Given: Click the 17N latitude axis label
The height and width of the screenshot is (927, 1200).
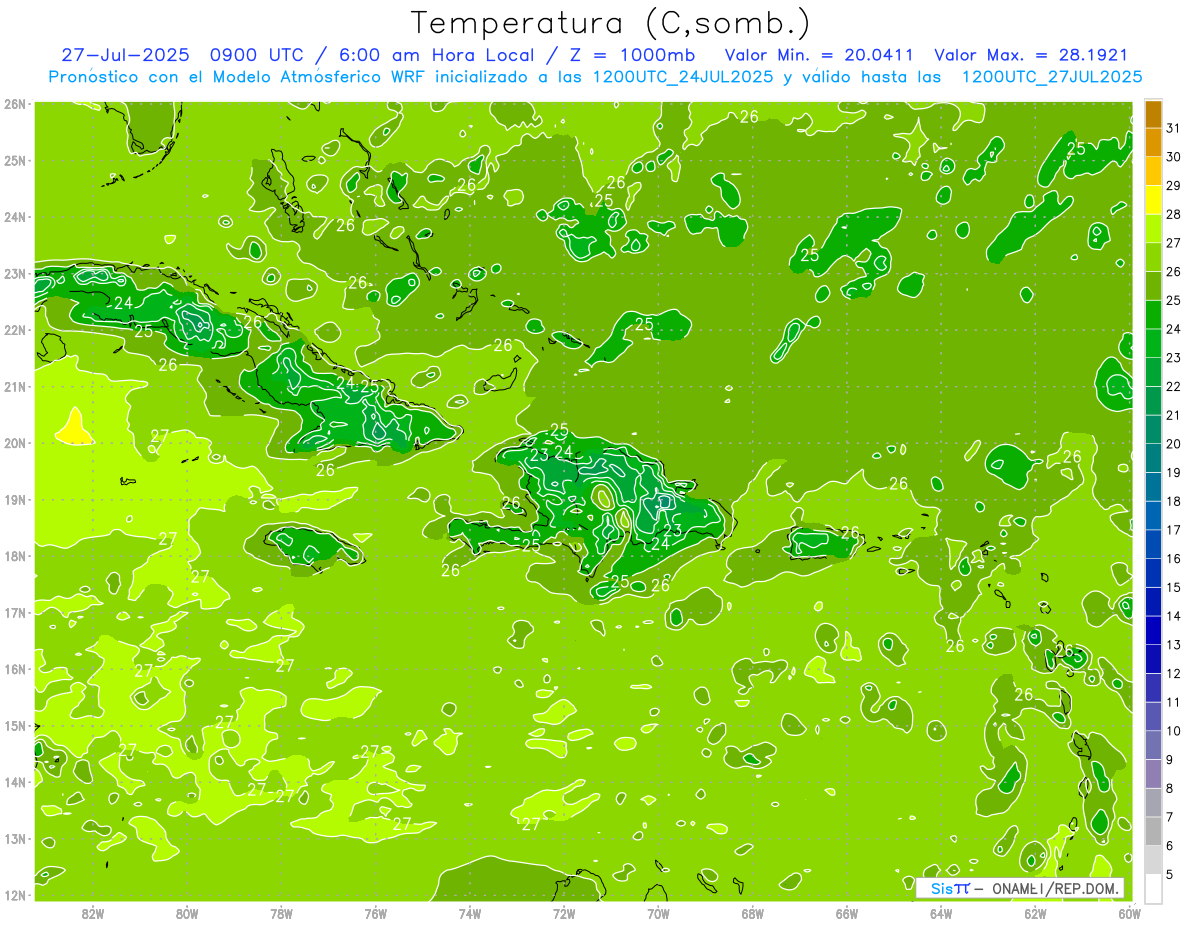Looking at the screenshot, I should point(15,613).
